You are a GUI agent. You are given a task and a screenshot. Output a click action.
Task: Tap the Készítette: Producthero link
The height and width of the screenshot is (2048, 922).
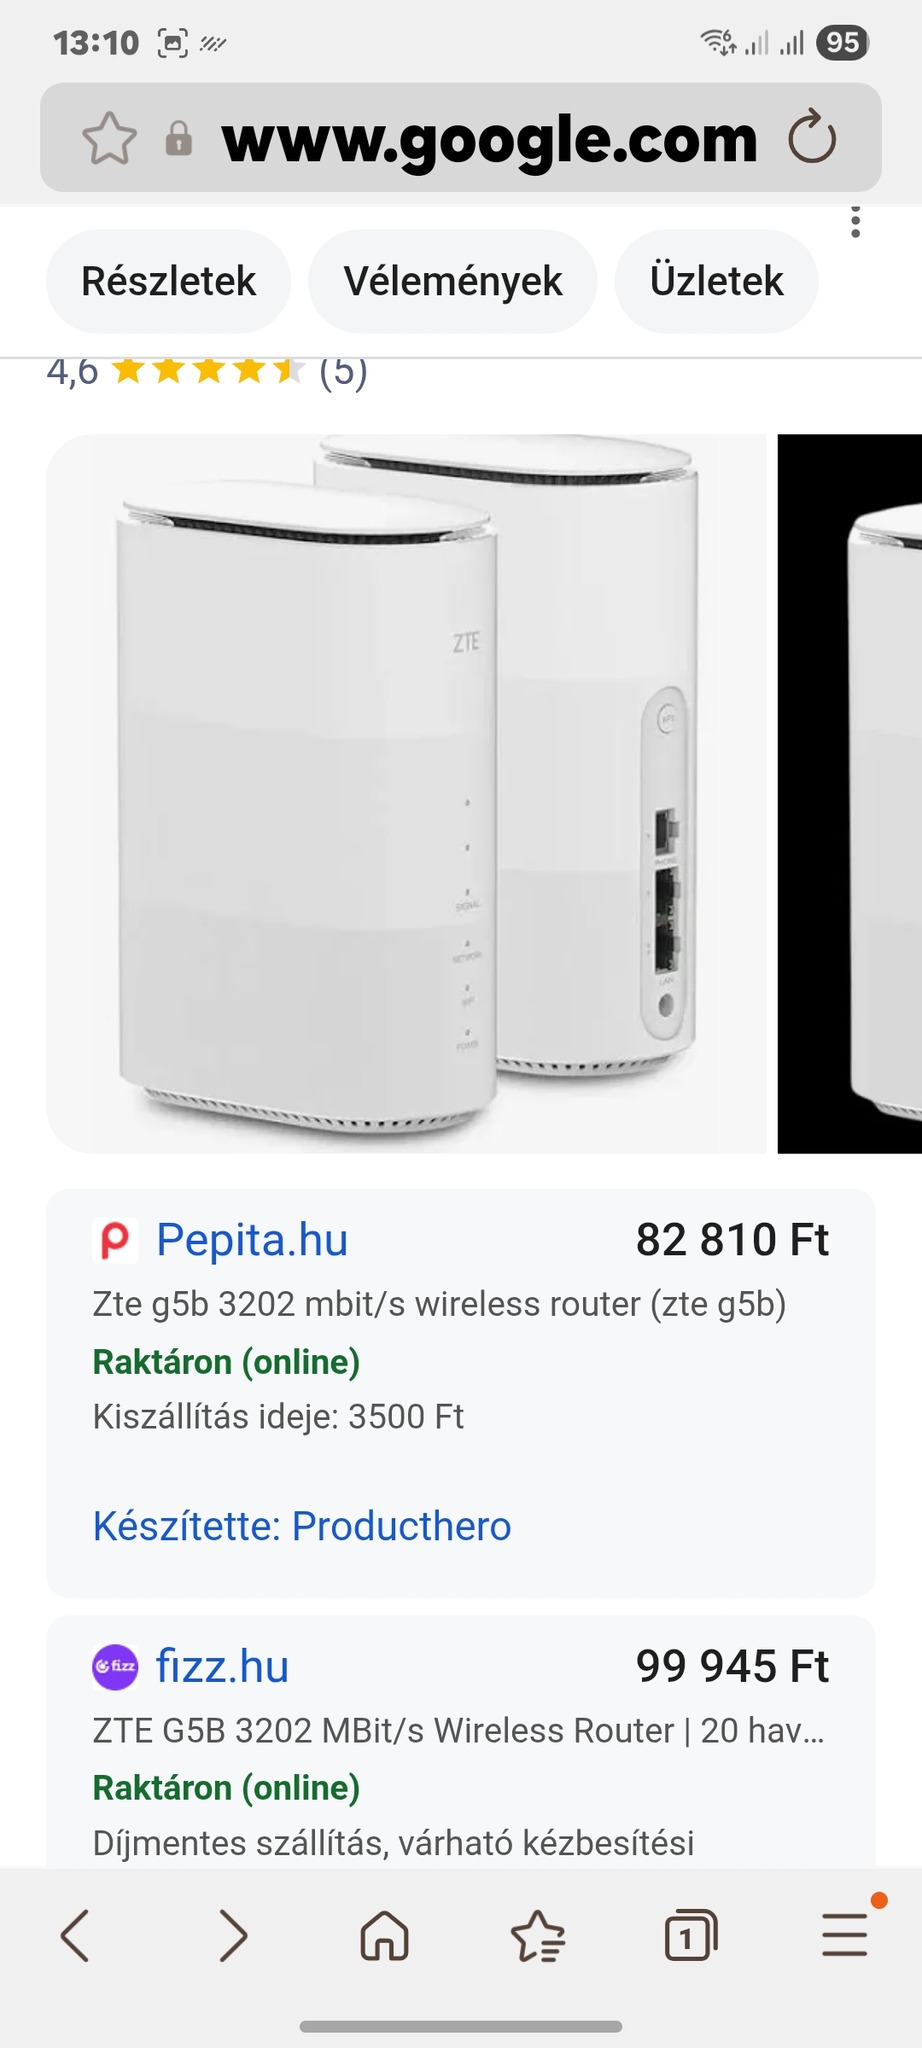302,1526
